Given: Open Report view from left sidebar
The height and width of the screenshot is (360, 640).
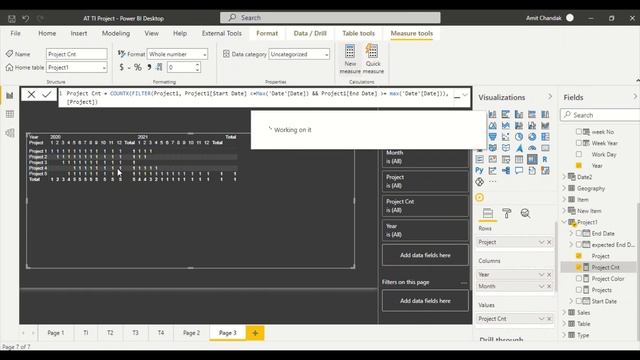Looking at the screenshot, I should click(x=10, y=96).
